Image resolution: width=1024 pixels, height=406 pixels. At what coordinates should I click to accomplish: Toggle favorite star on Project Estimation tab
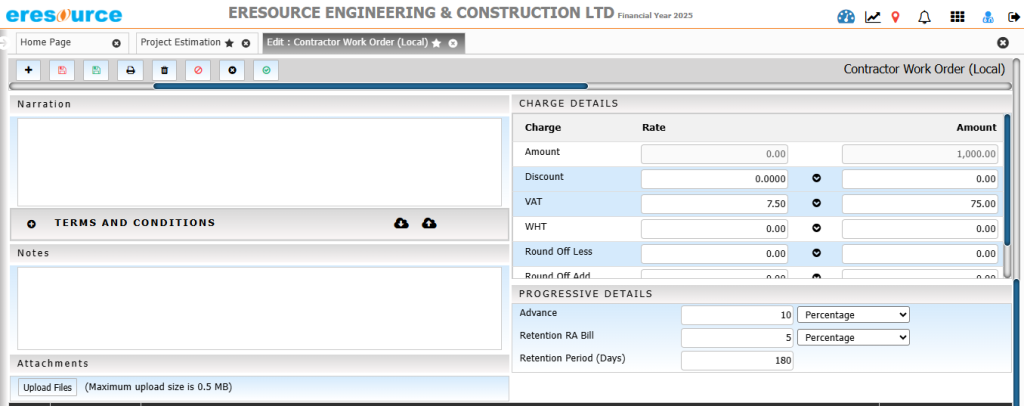[229, 44]
